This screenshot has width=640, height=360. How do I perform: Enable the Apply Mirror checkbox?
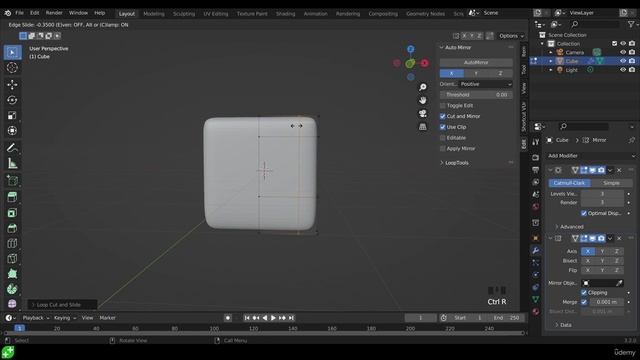pyautogui.click(x=443, y=149)
